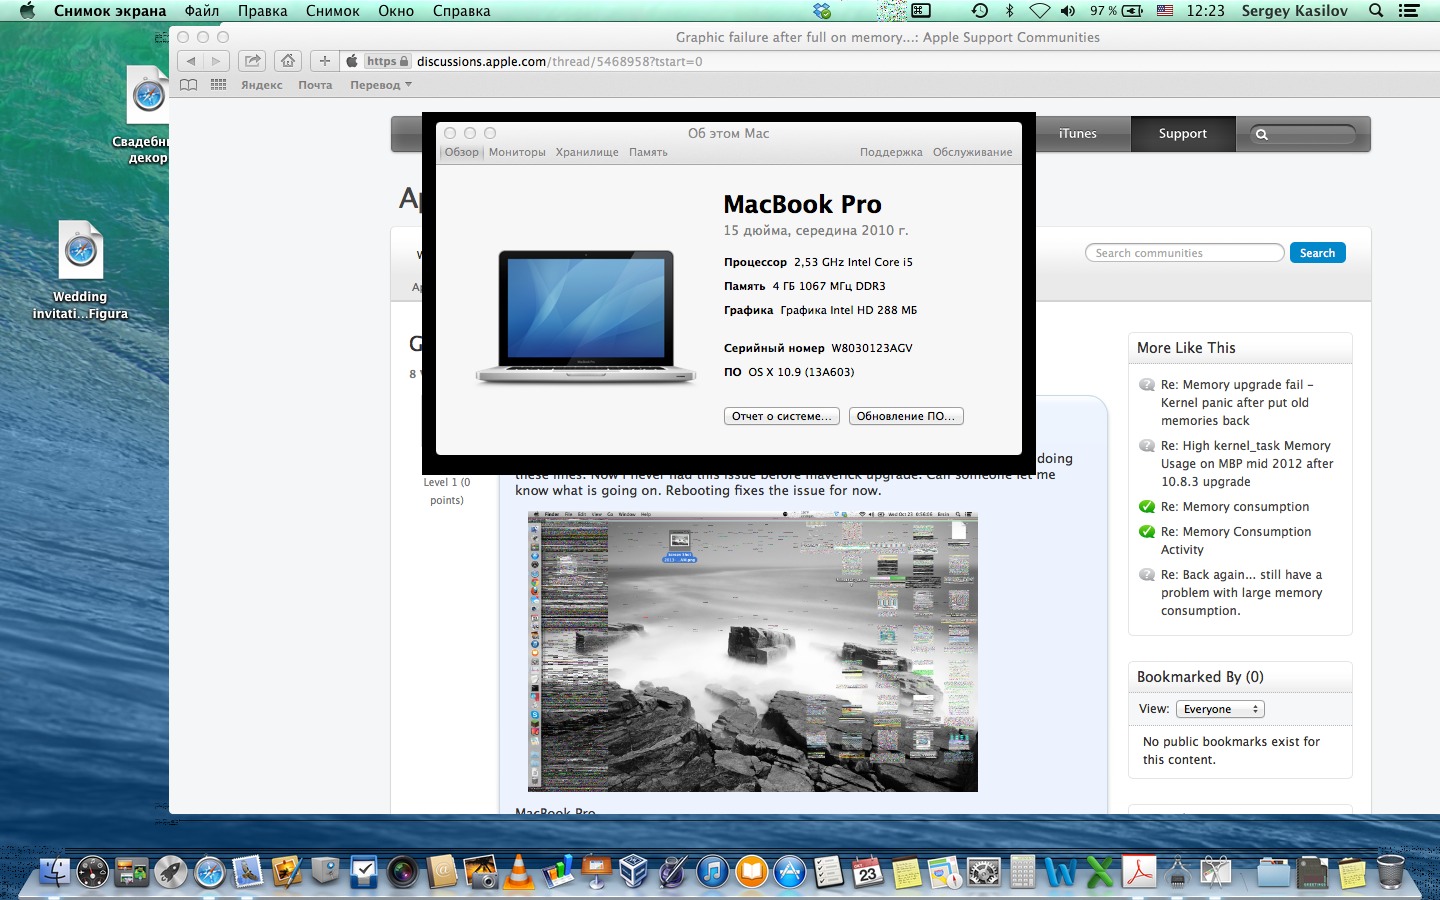Open Everyone view dropdown
This screenshot has width=1440, height=900.
click(1220, 709)
